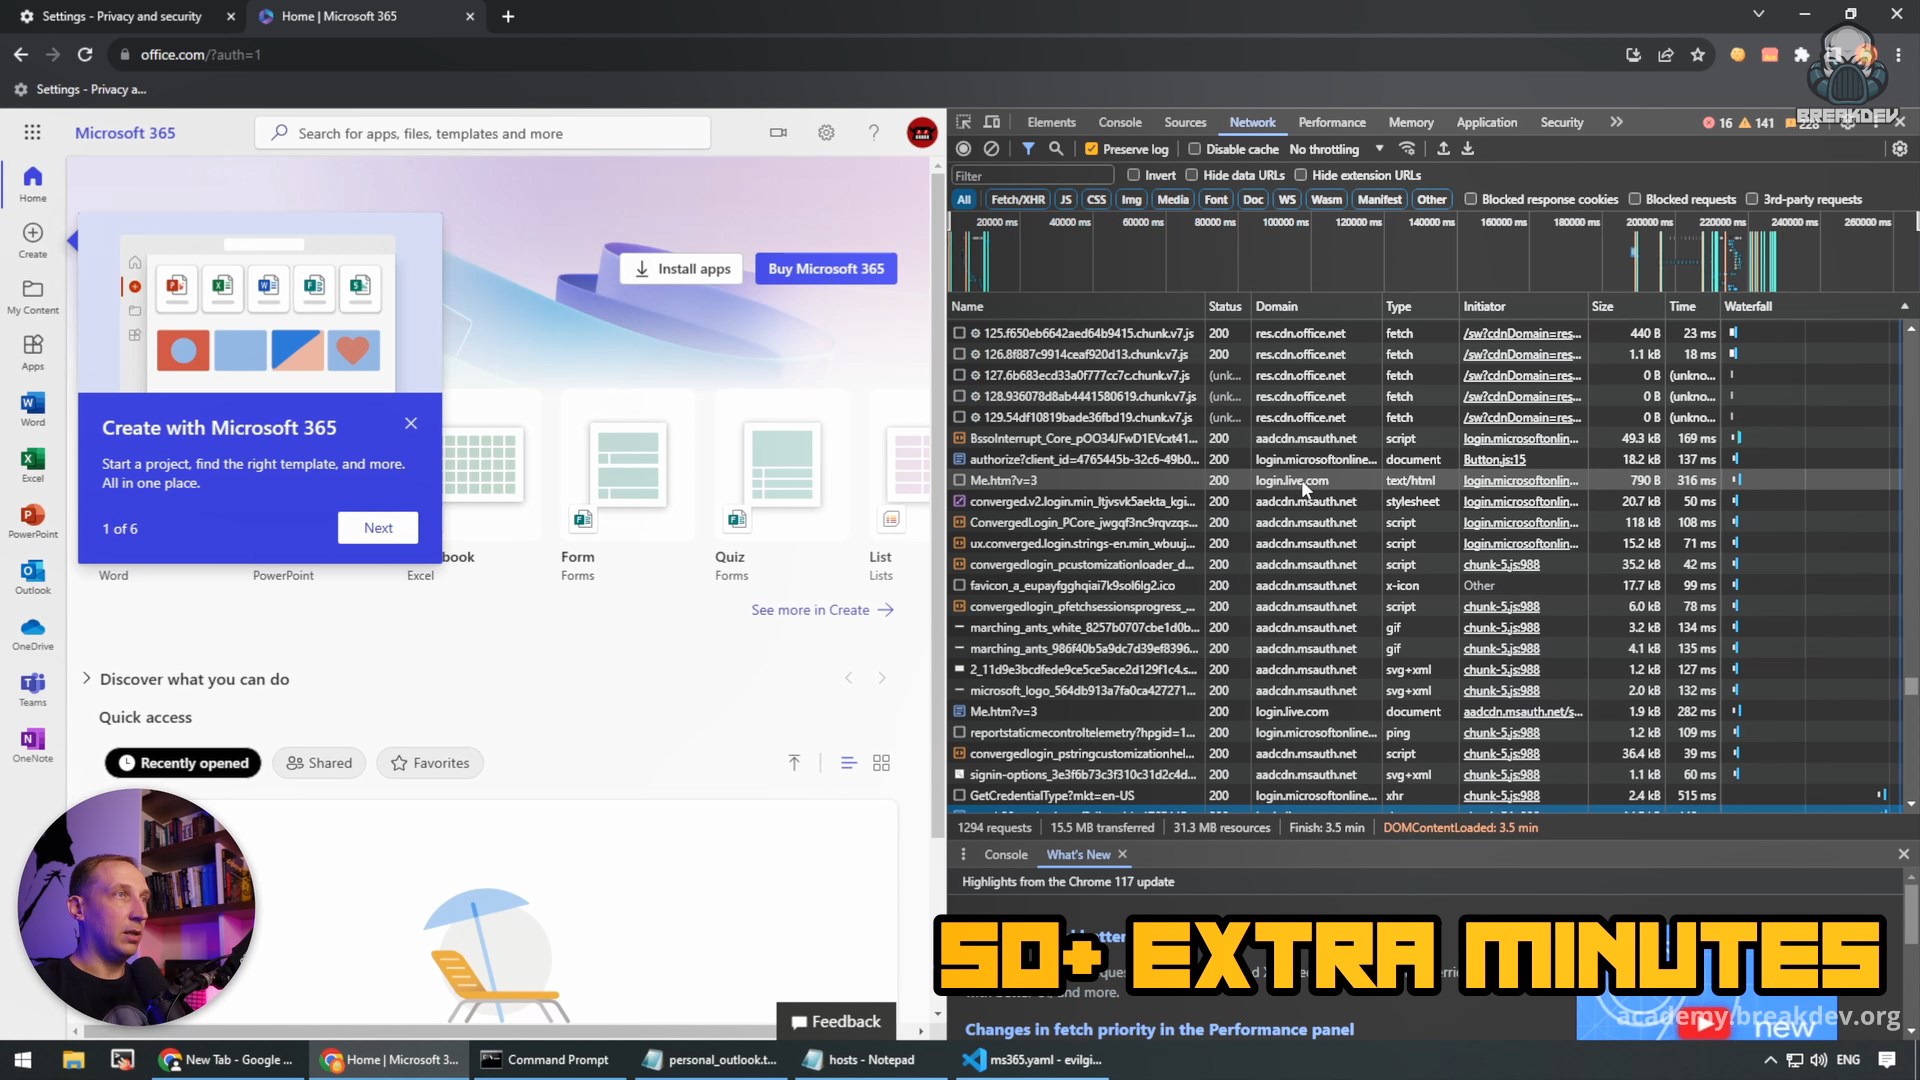Show more DevTools tabs chevron
Image resolution: width=1920 pixels, height=1080 pixels.
[1616, 122]
